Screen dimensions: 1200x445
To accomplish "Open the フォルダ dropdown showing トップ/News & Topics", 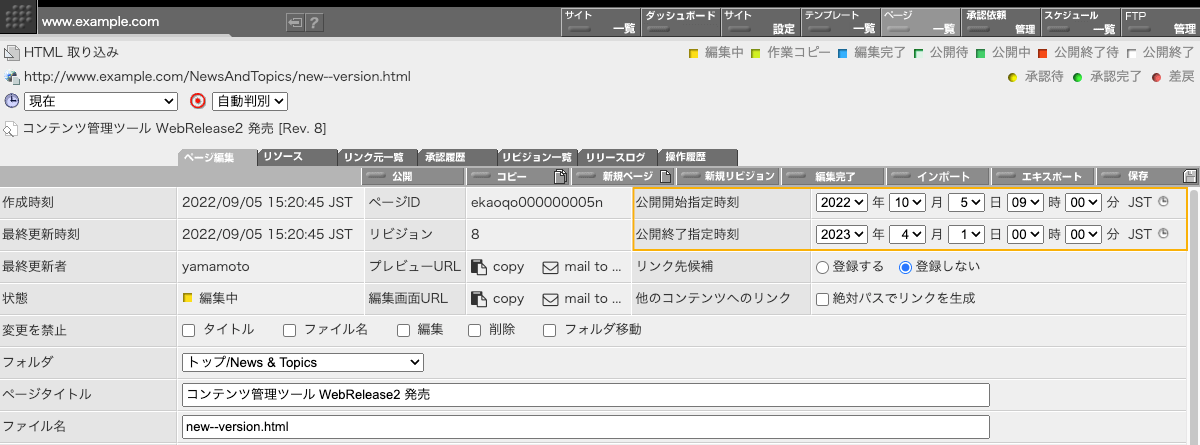I will pyautogui.click(x=302, y=362).
